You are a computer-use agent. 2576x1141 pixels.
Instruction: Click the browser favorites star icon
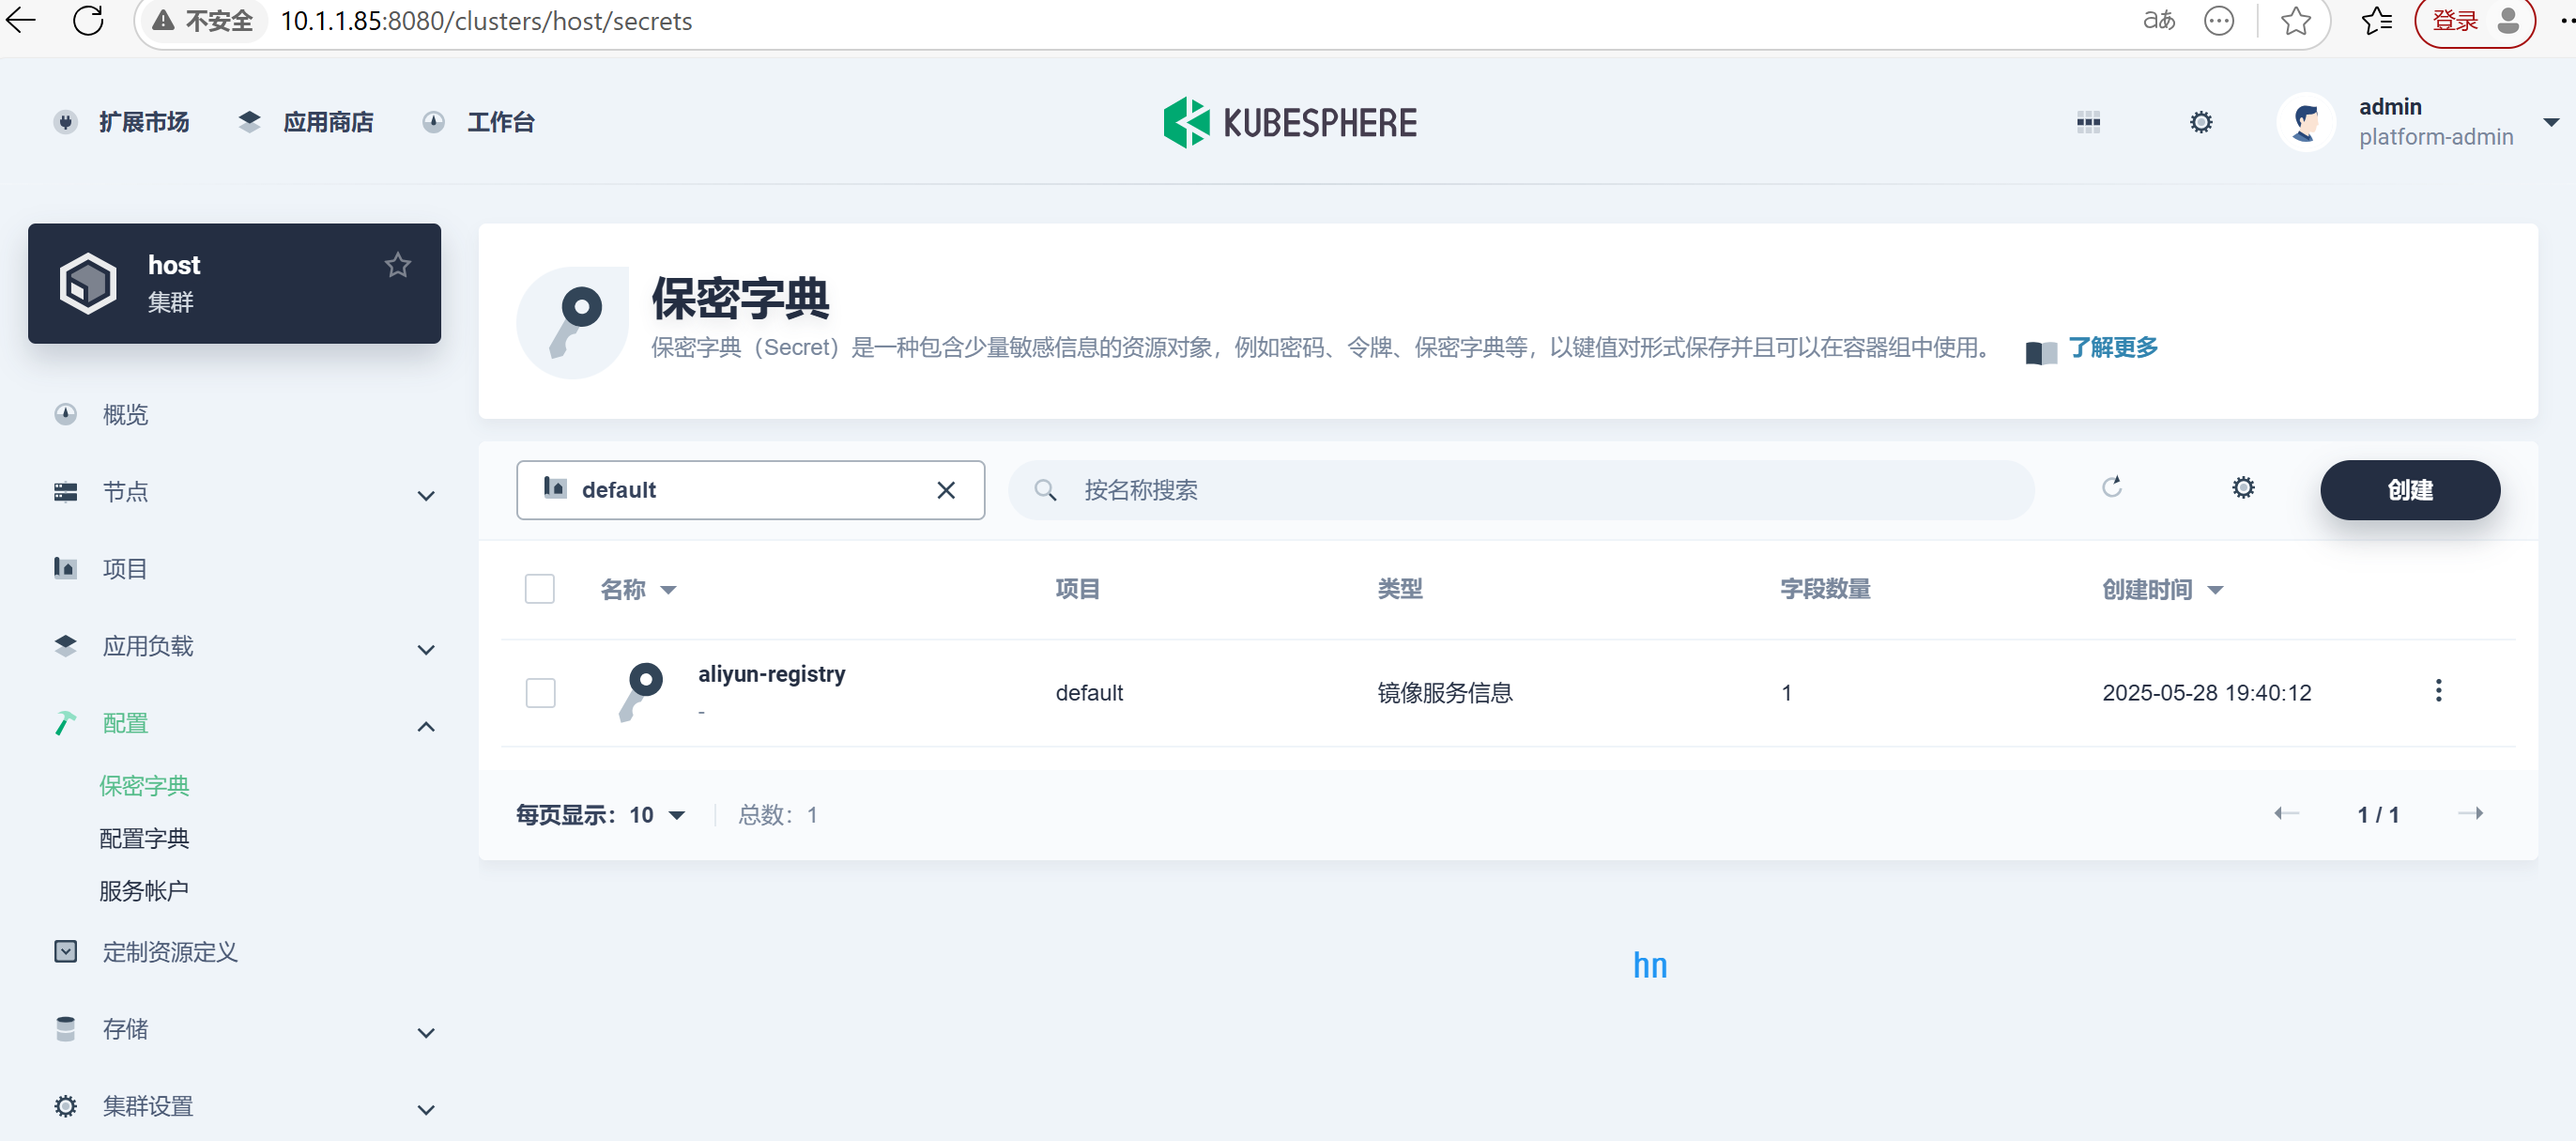(x=2296, y=21)
